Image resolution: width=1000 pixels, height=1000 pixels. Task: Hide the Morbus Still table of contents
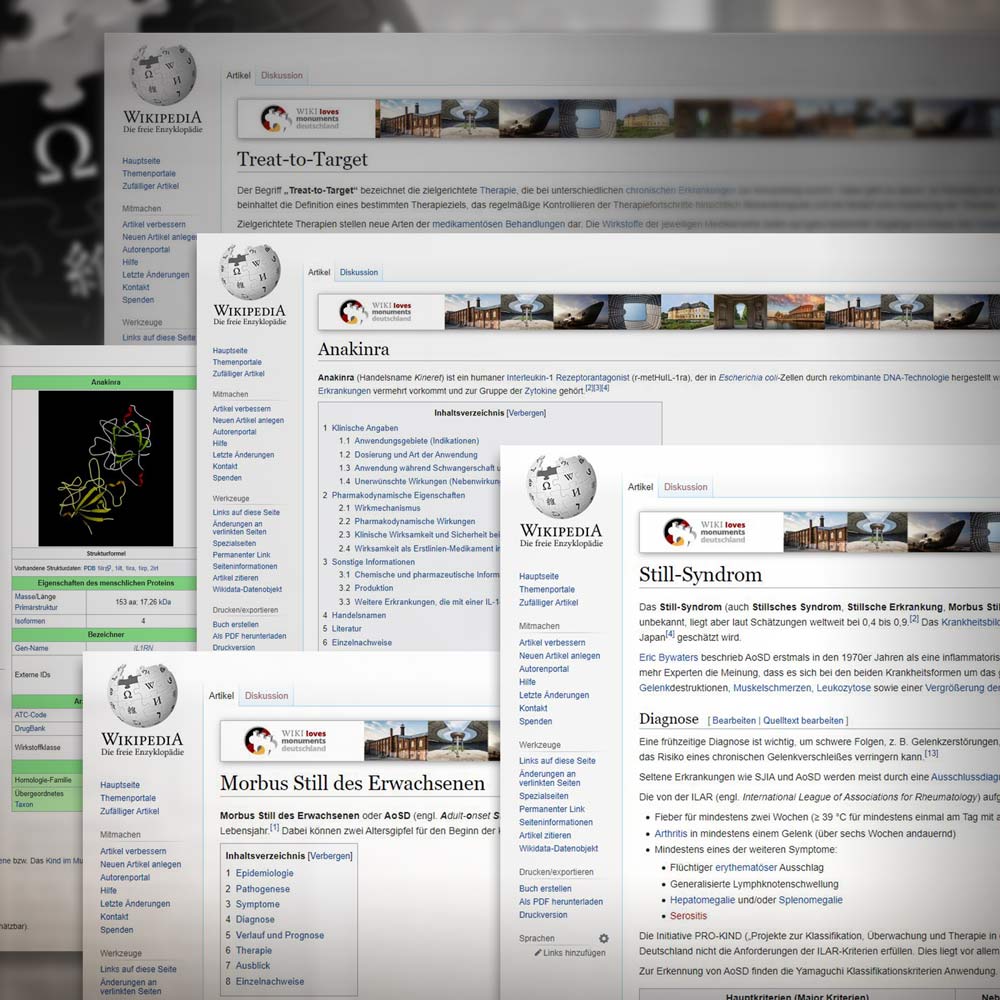tap(329, 856)
